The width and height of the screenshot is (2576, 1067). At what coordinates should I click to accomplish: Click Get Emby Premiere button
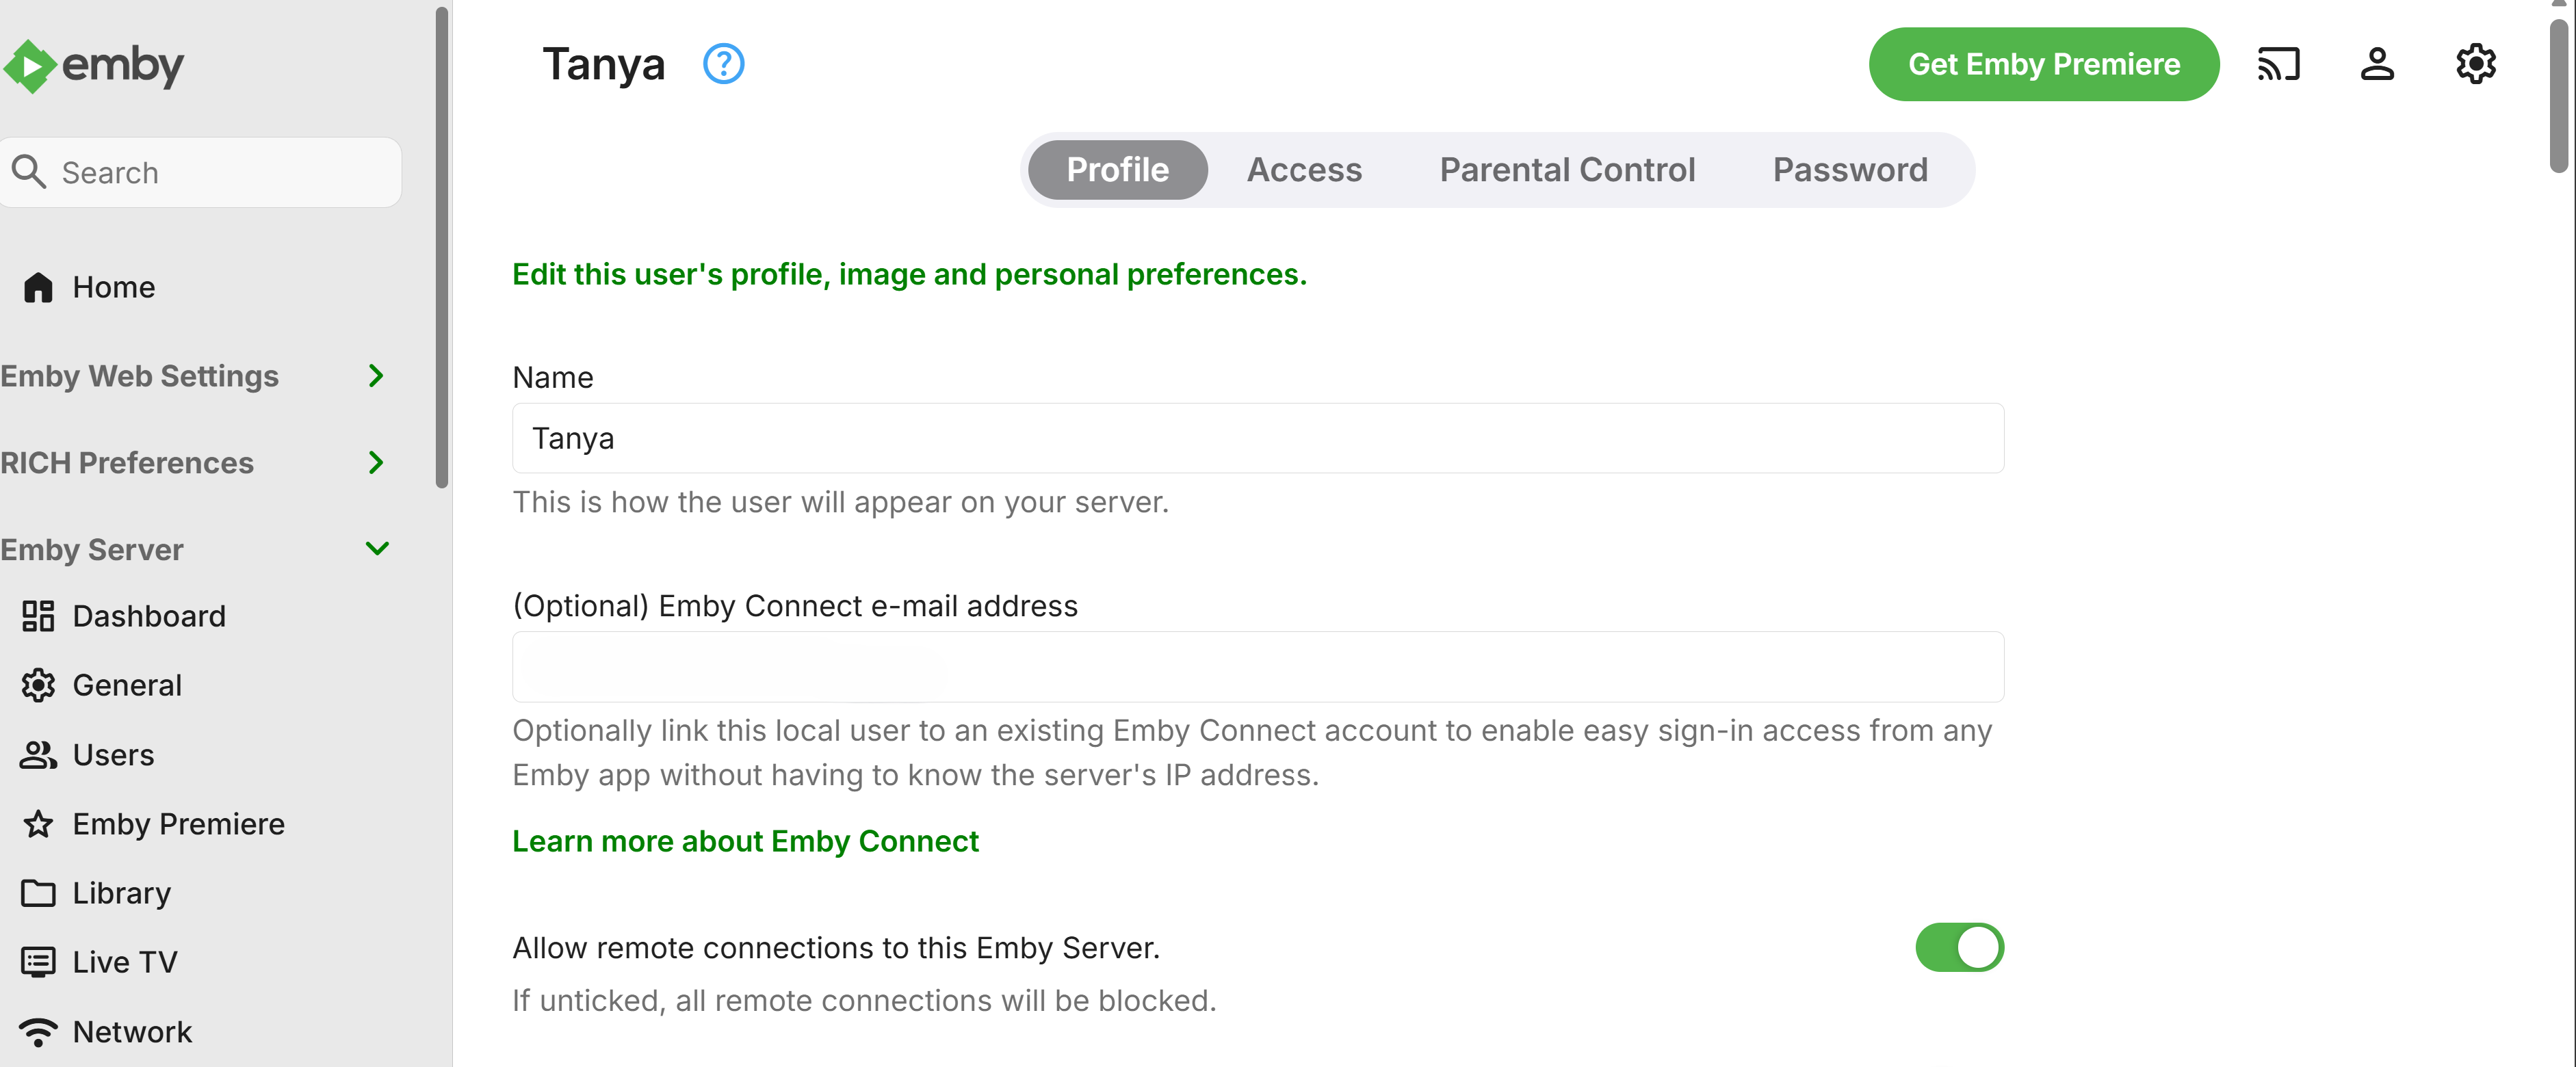point(2043,64)
